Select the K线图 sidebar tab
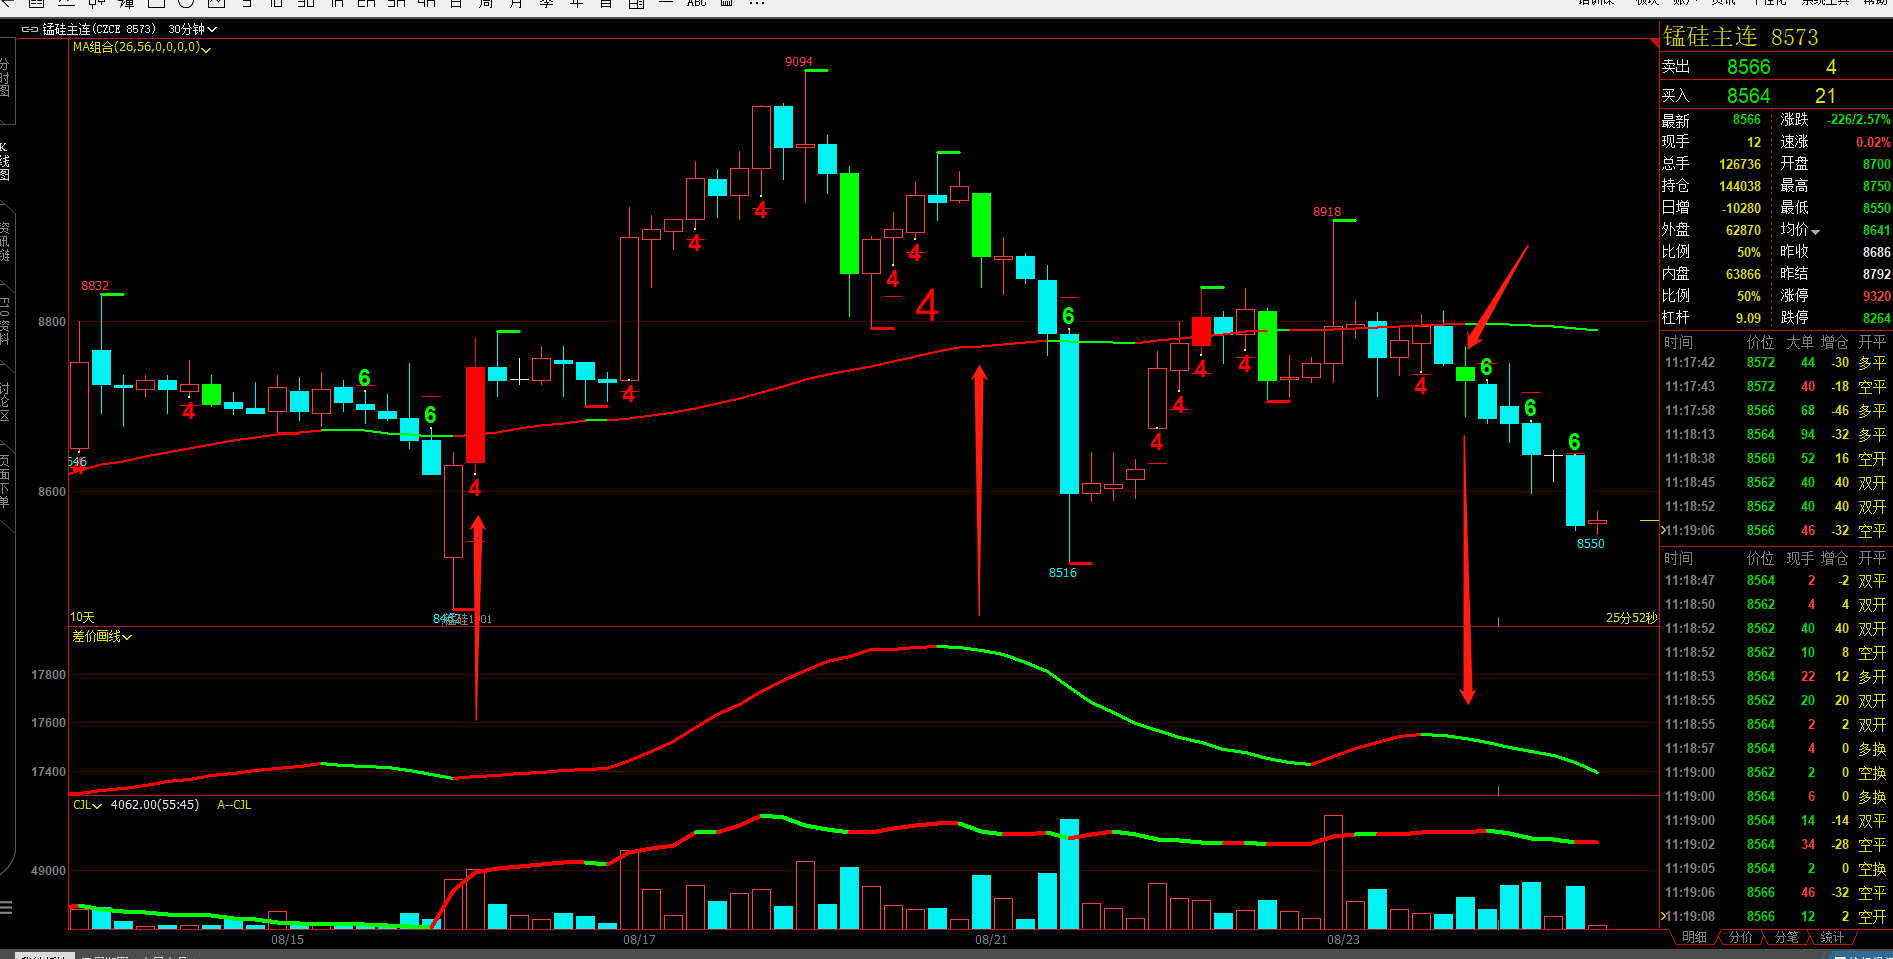Screen dimensions: 1893x959 [5, 161]
